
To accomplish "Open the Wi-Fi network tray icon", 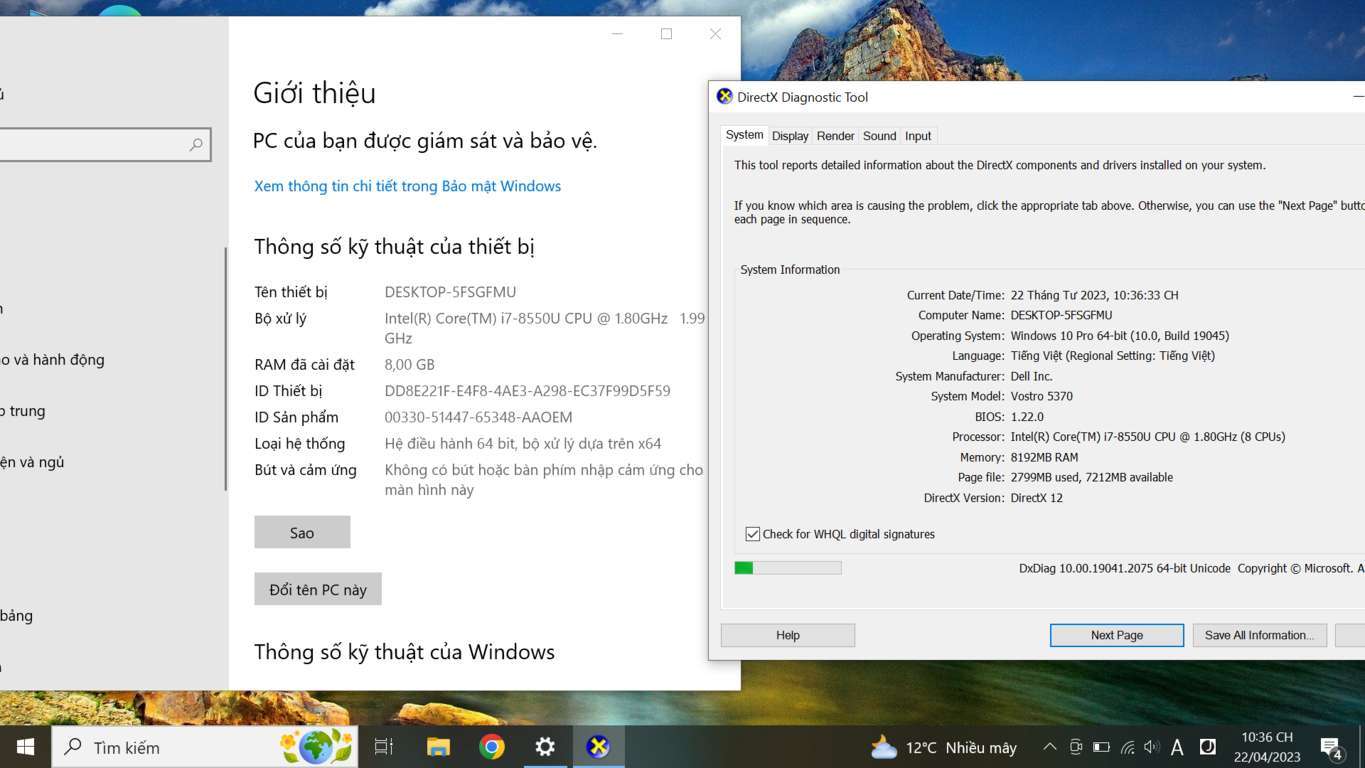I will 1127,747.
